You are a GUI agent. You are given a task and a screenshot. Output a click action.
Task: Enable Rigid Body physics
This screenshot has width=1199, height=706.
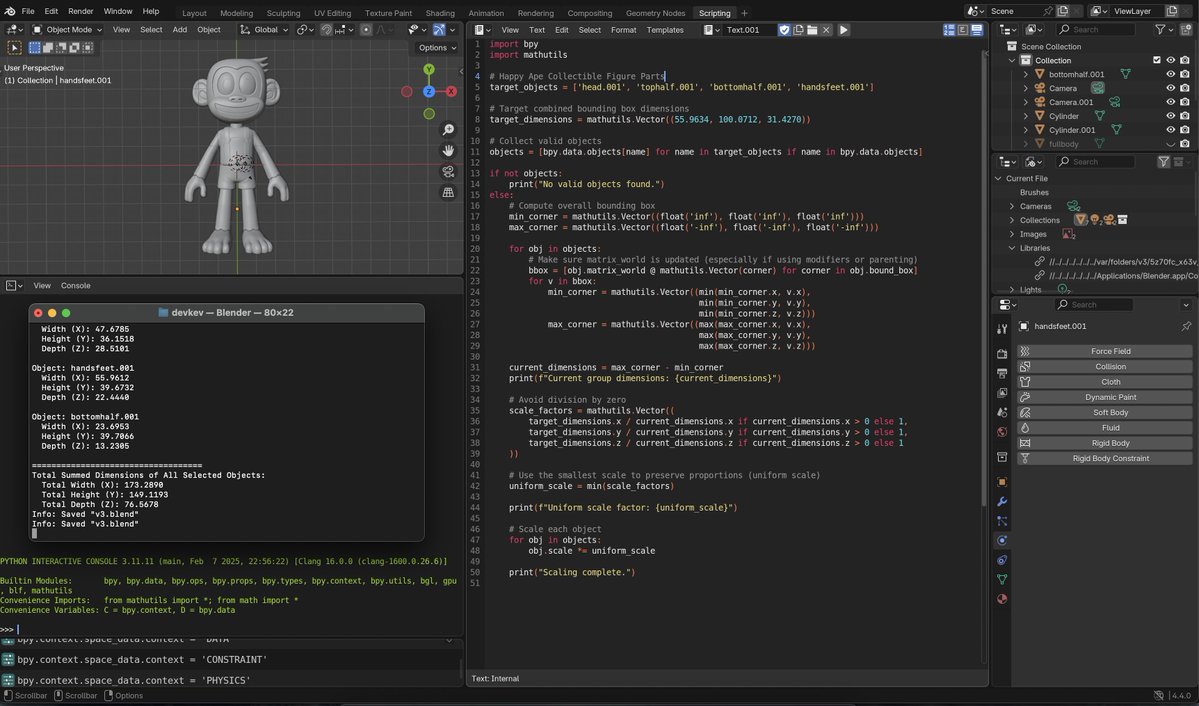[x=1104, y=443]
